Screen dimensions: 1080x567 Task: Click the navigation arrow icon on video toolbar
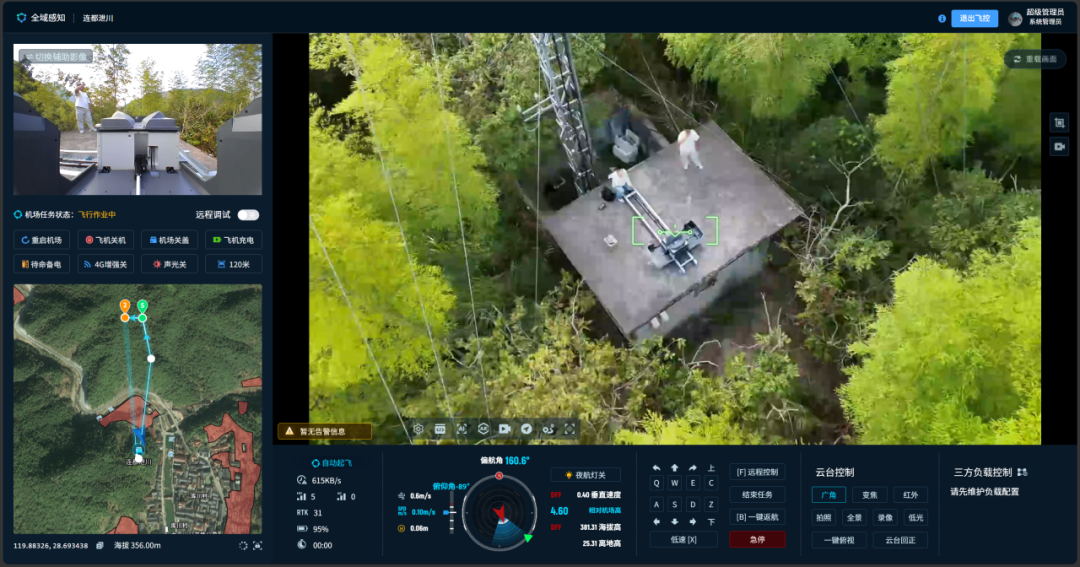pos(526,429)
